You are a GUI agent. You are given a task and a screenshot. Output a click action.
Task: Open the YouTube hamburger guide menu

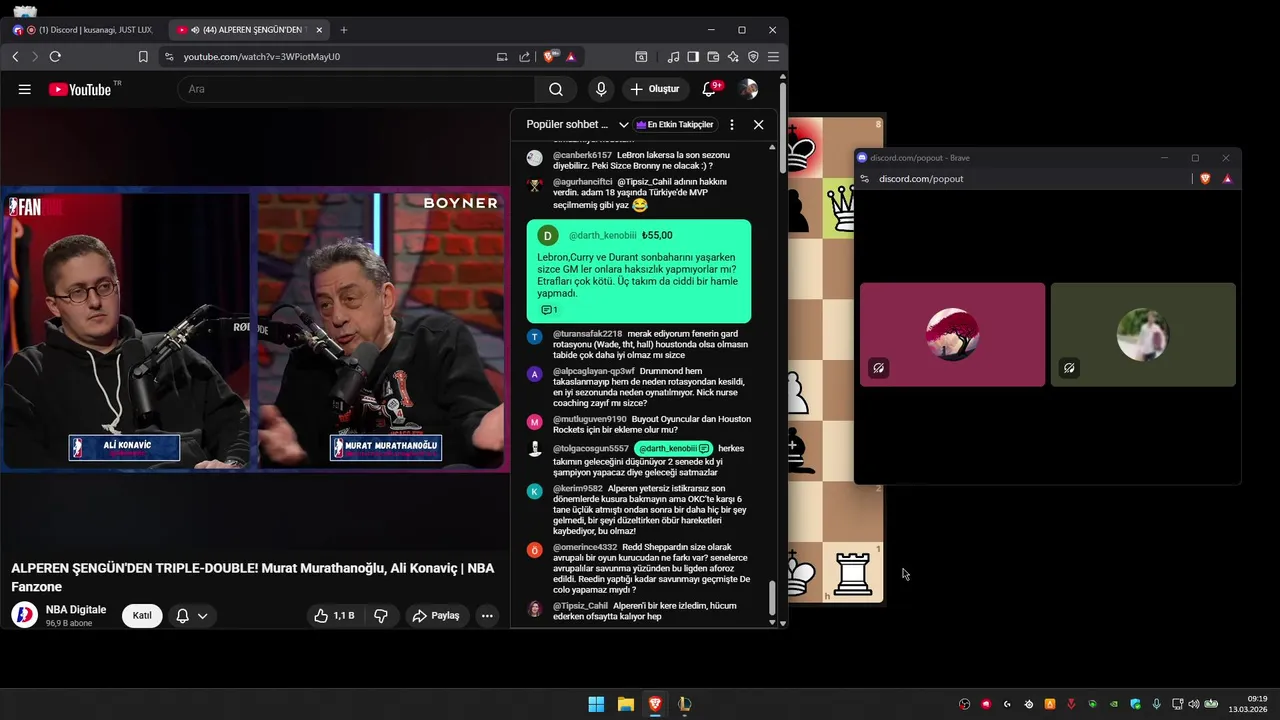[x=24, y=89]
